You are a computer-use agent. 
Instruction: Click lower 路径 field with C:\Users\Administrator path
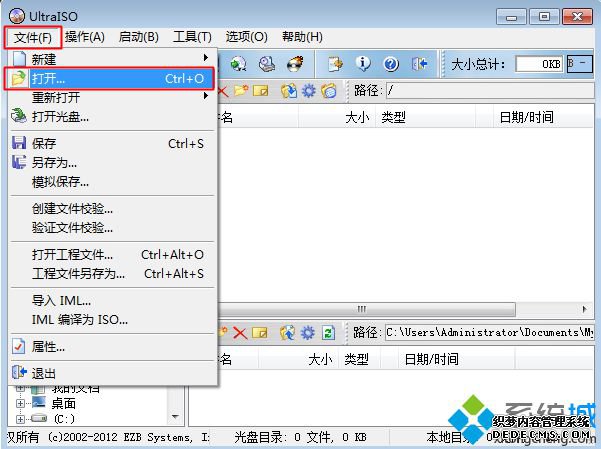point(490,332)
